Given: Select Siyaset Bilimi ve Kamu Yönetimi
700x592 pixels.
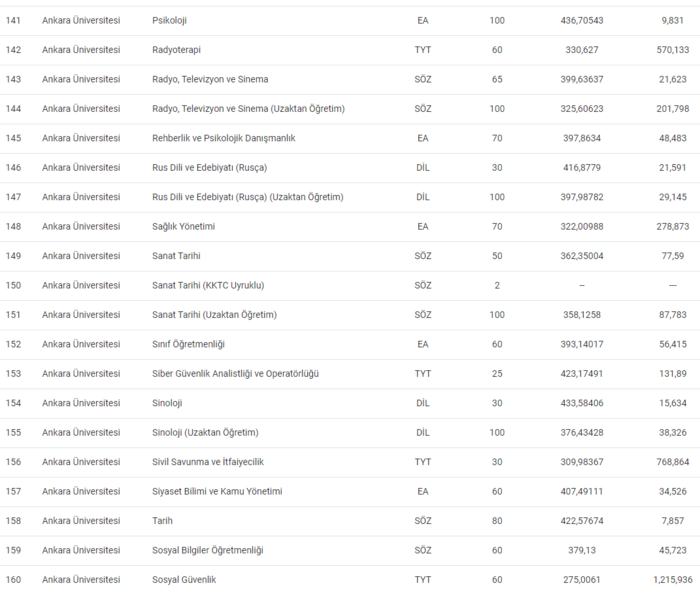Looking at the screenshot, I should pyautogui.click(x=217, y=492).
